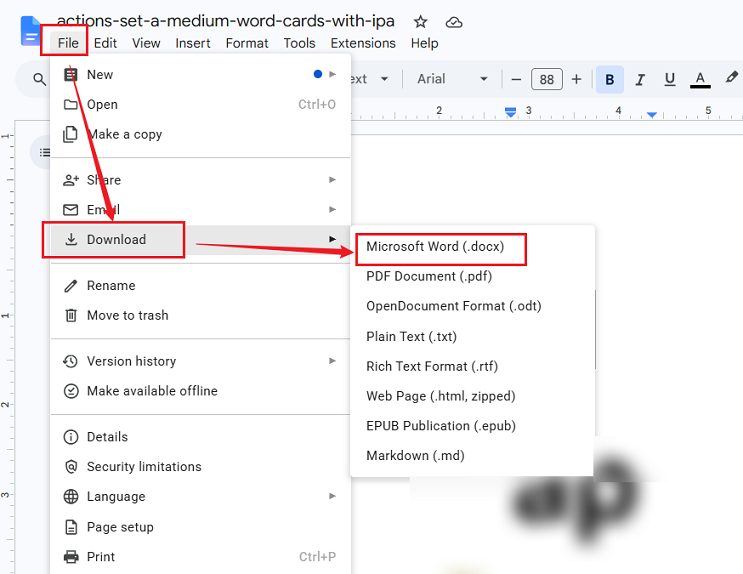Open the Insert menu
The height and width of the screenshot is (574, 743).
click(x=193, y=43)
